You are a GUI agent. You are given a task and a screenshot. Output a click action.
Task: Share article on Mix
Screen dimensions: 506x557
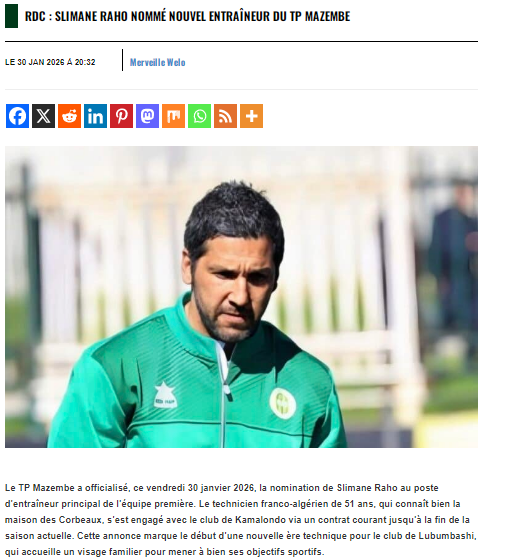coord(173,116)
